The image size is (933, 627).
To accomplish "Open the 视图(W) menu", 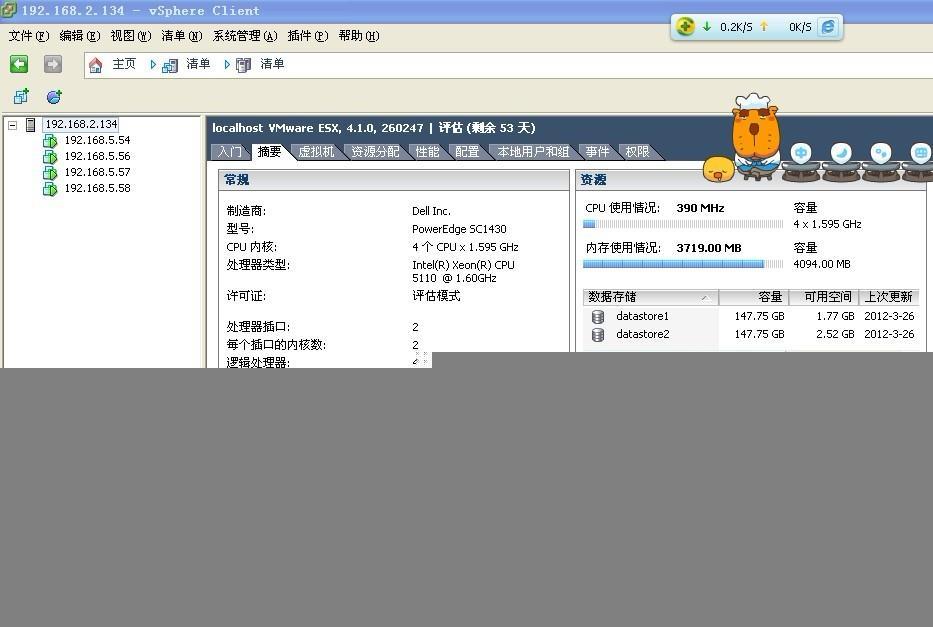I will point(131,36).
